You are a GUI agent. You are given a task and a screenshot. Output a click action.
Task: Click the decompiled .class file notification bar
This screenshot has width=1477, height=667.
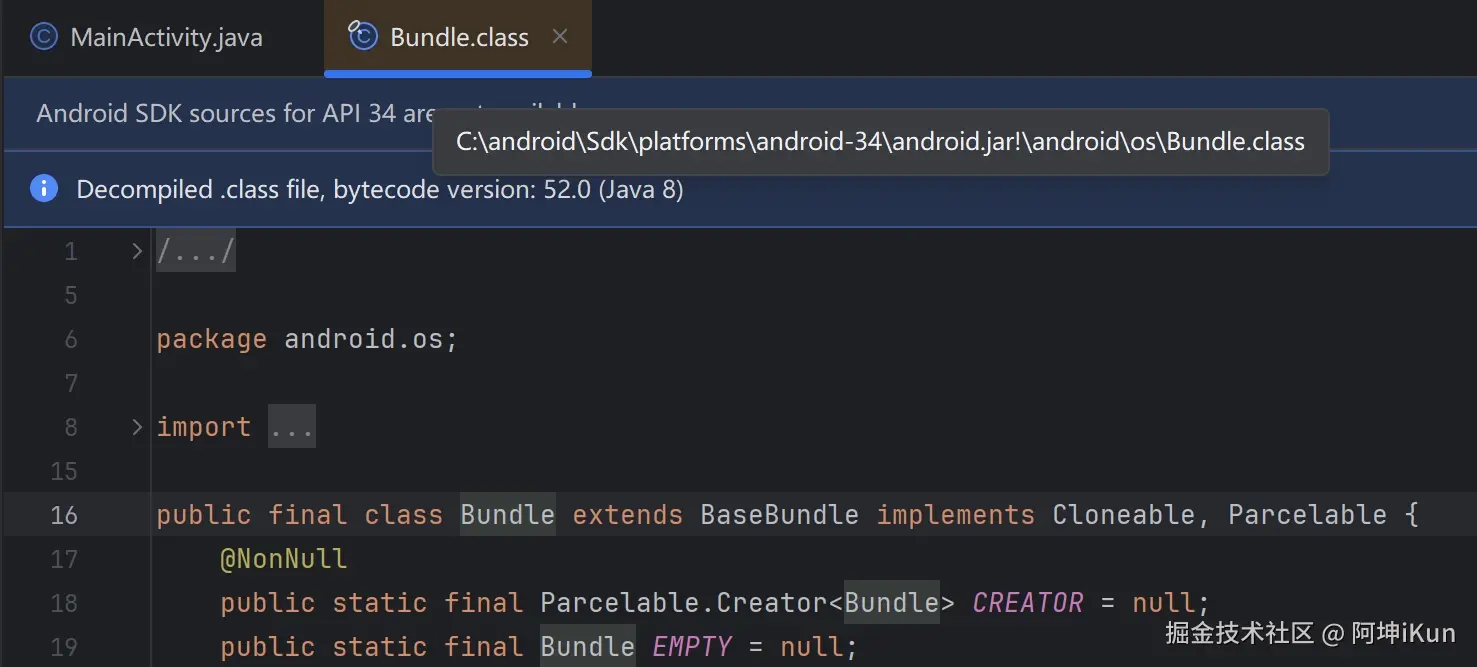pyautogui.click(x=380, y=189)
